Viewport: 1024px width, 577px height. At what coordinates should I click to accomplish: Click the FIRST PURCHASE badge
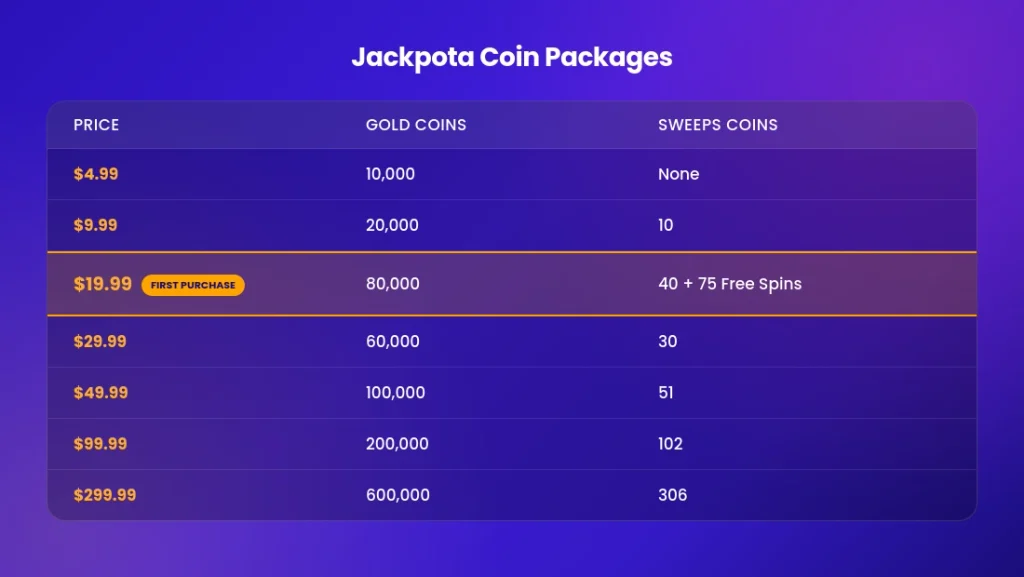(x=193, y=285)
